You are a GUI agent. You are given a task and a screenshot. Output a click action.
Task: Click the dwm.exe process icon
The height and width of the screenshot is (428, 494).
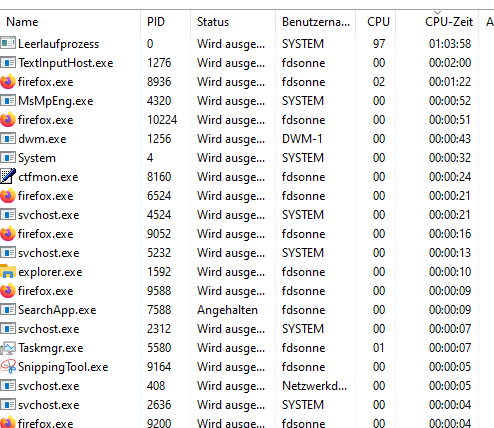click(x=8, y=139)
